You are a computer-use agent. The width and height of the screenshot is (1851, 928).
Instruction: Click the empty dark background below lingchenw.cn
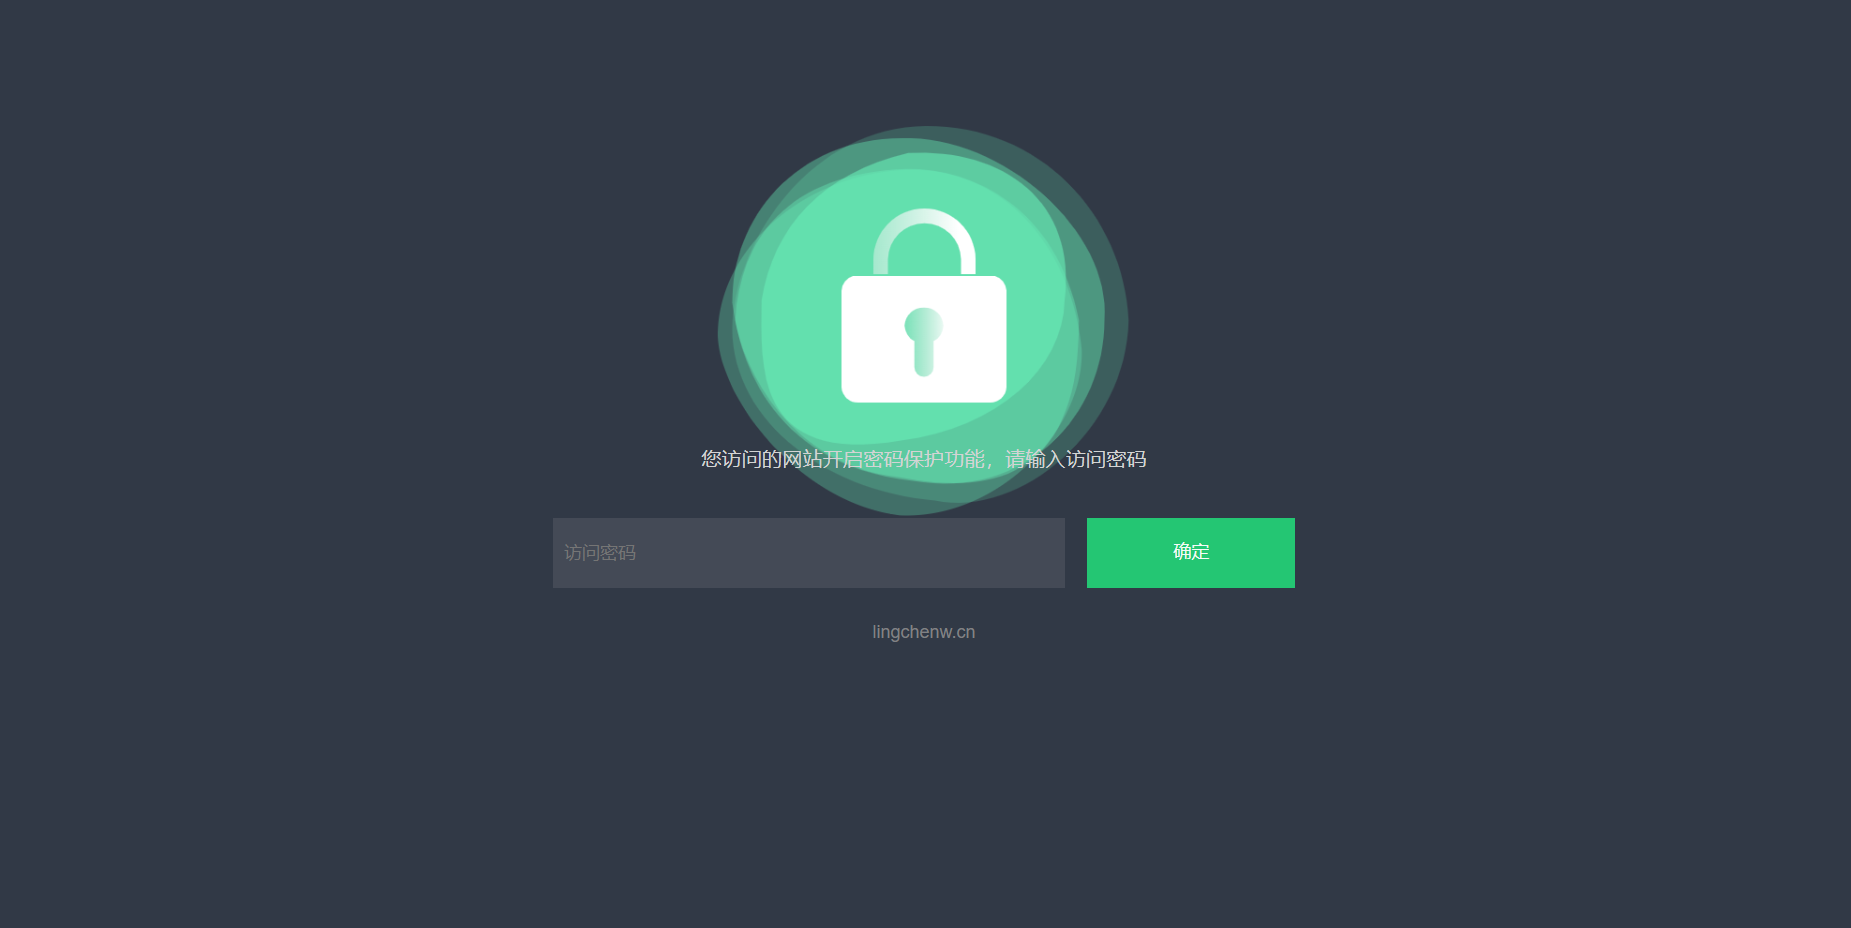coord(924,780)
